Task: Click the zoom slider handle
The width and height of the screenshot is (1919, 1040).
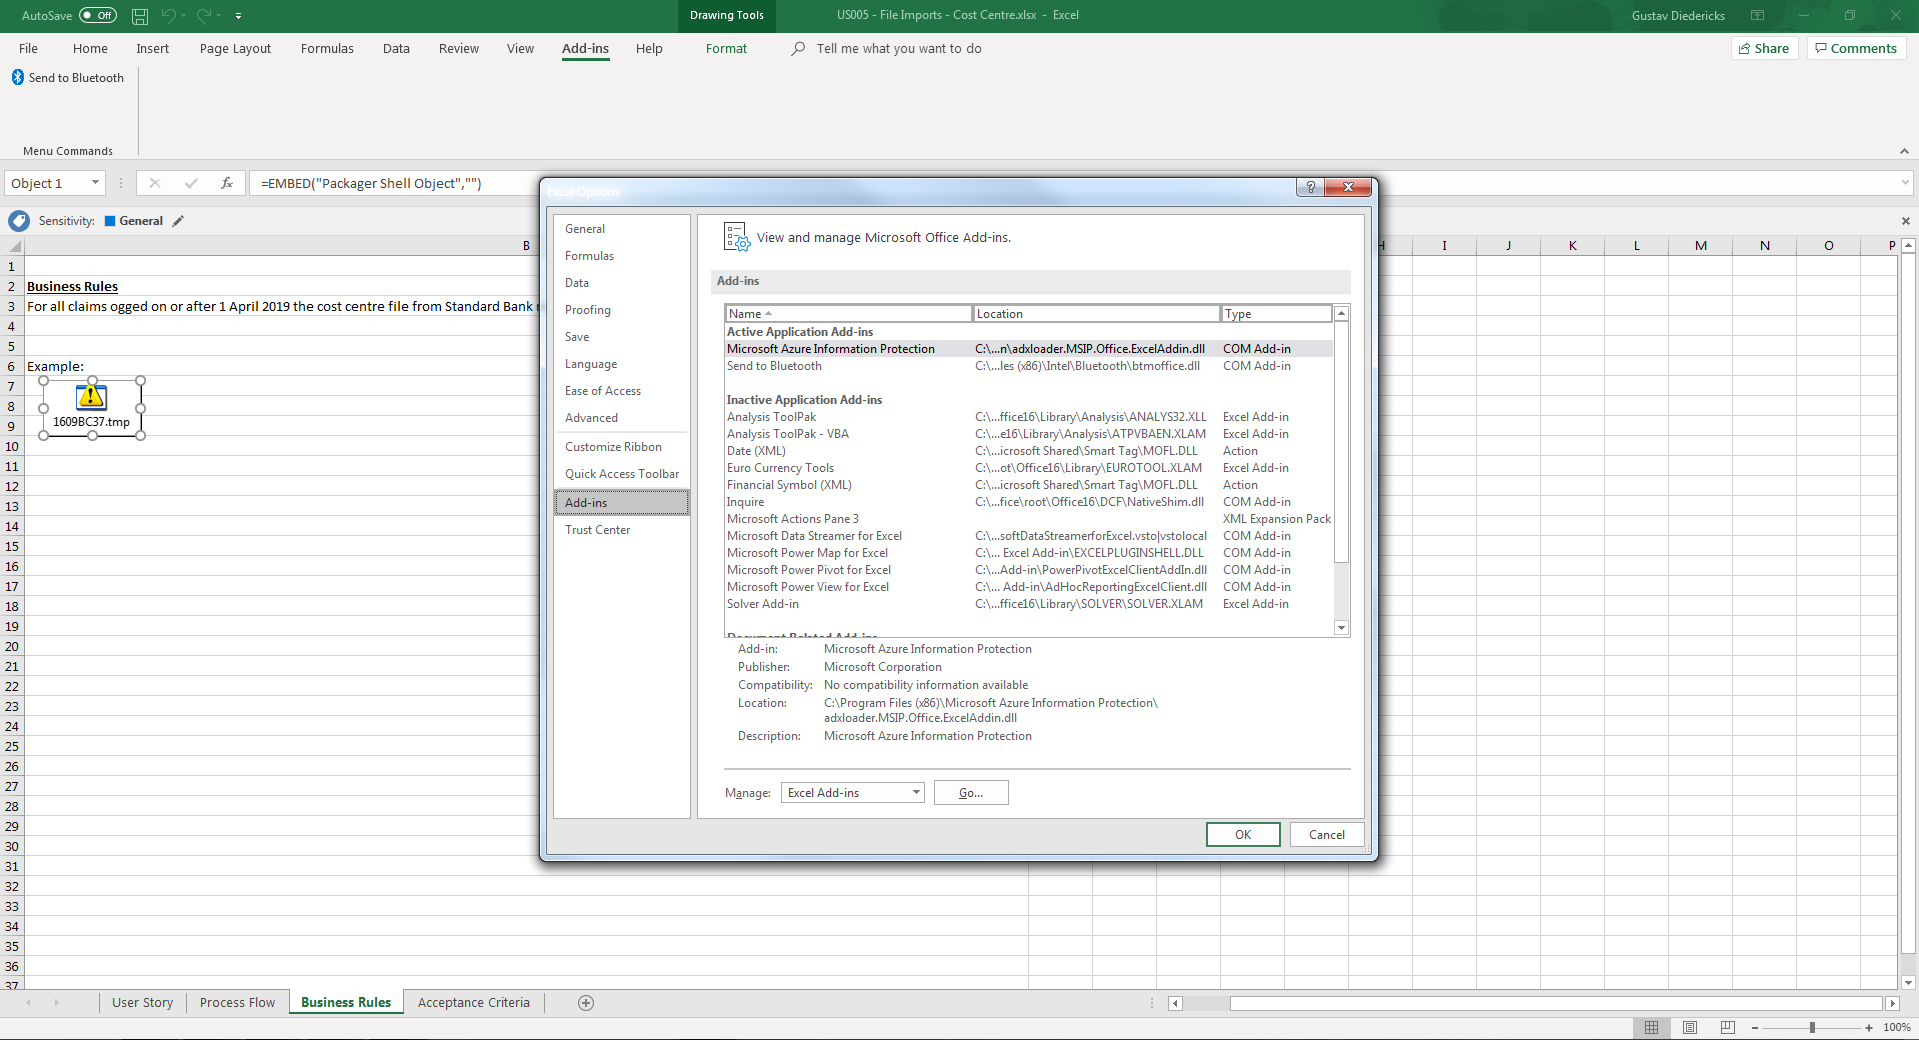Action: pyautogui.click(x=1812, y=1027)
